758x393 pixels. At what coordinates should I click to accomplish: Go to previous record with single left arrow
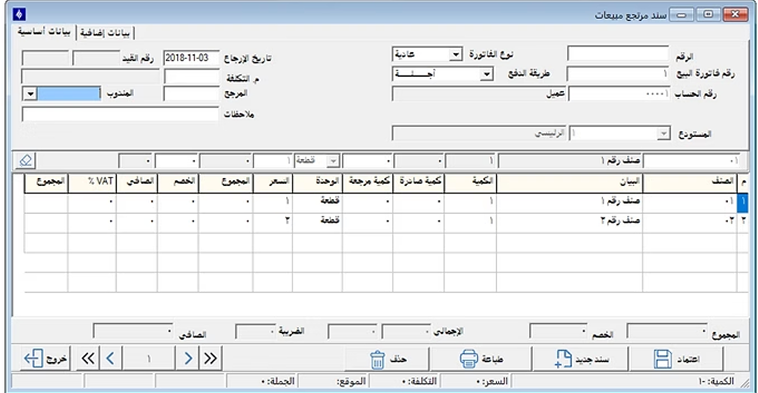coord(111,358)
